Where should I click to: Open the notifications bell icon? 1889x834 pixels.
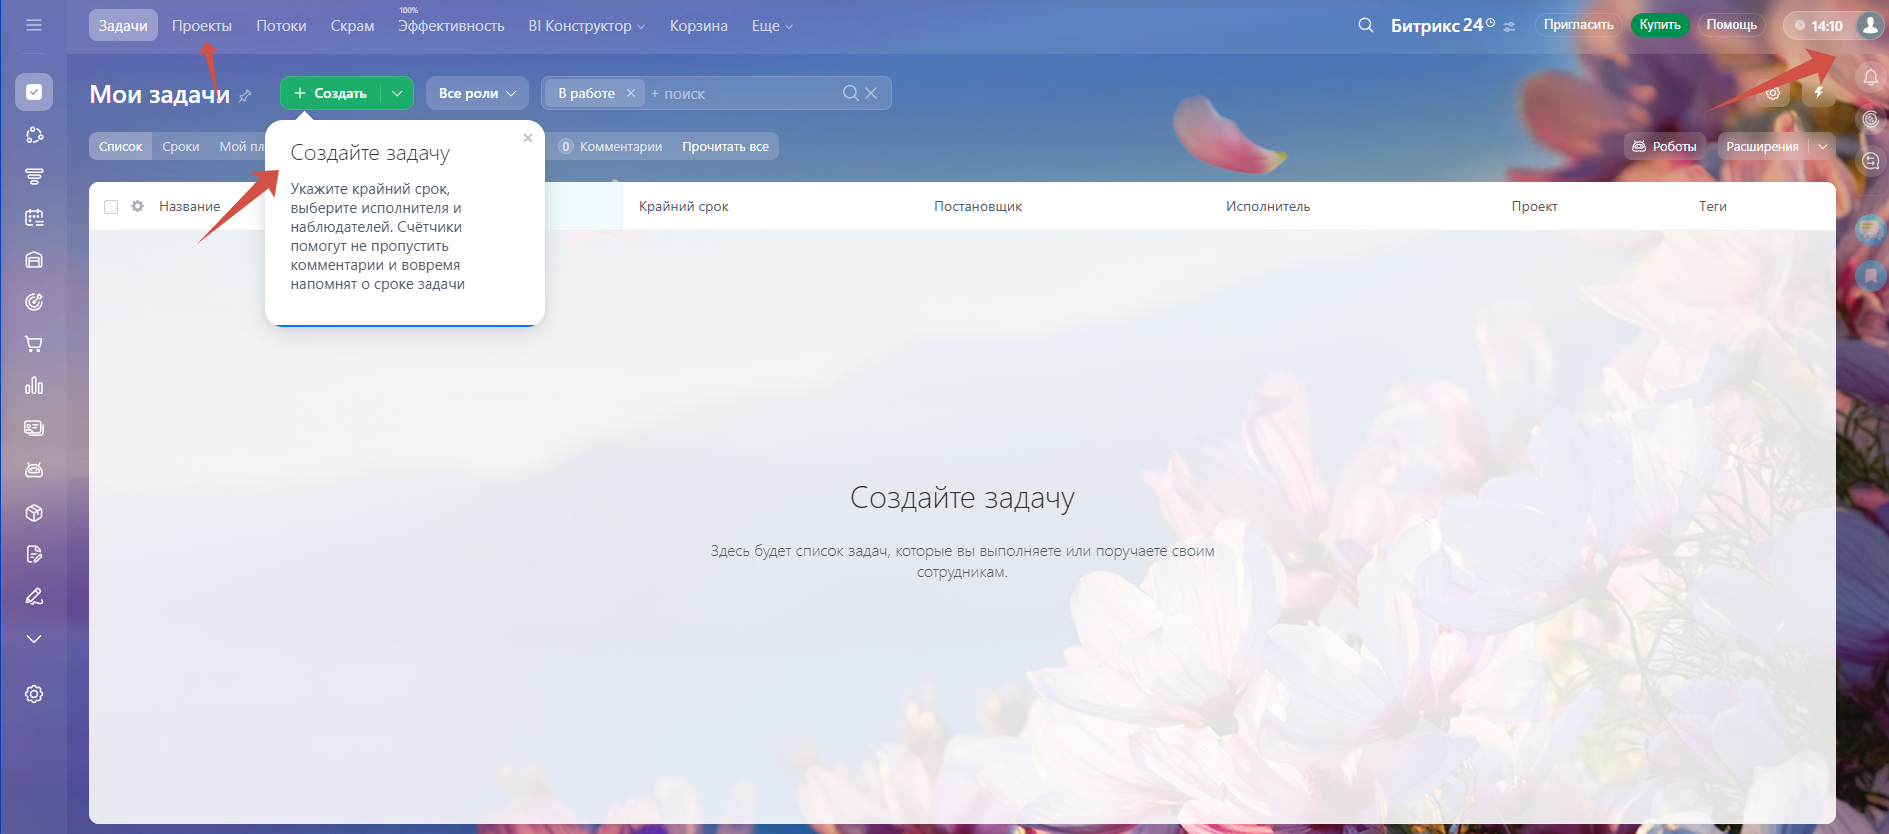[x=1870, y=77]
